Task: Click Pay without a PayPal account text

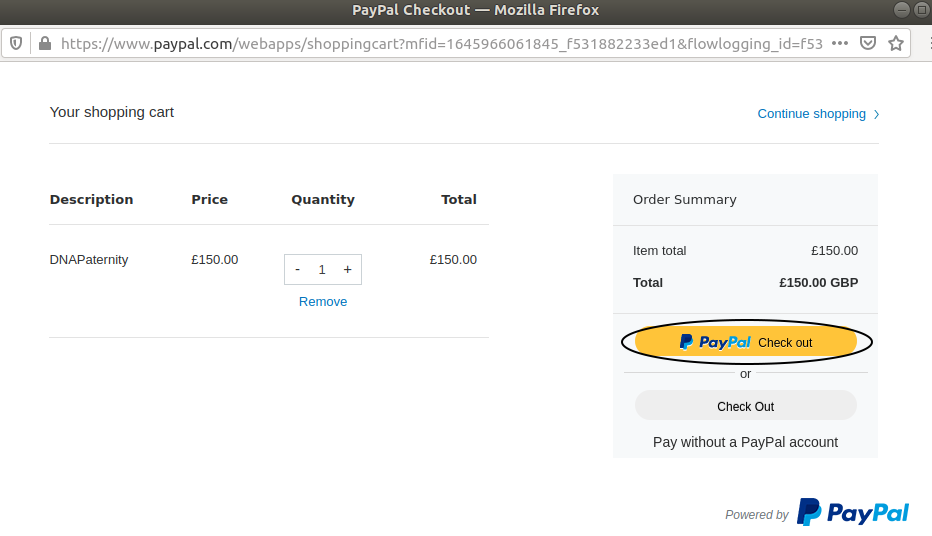Action: [x=745, y=442]
